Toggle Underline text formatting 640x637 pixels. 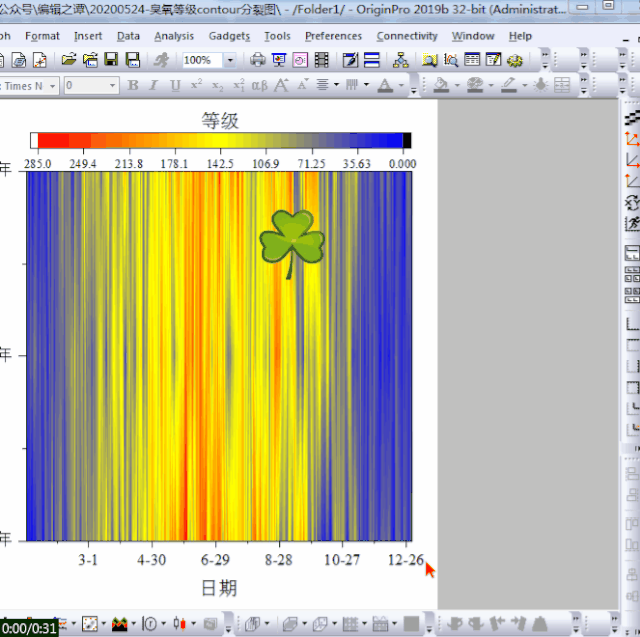(175, 85)
